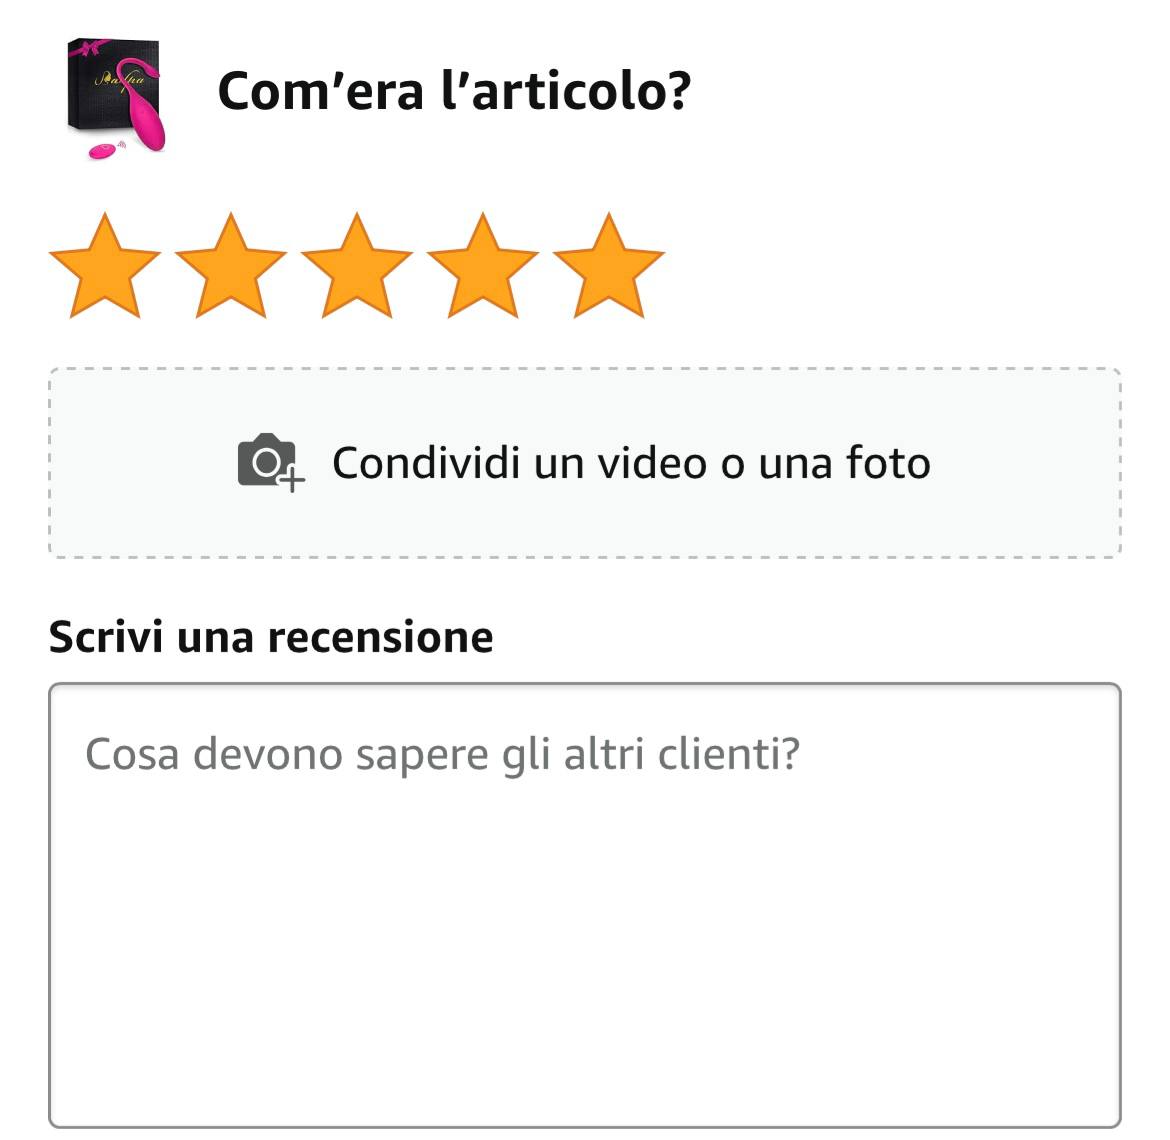This screenshot has height=1140, width=1170.
Task: Click the middle star of the rating row
Action: 357,266
